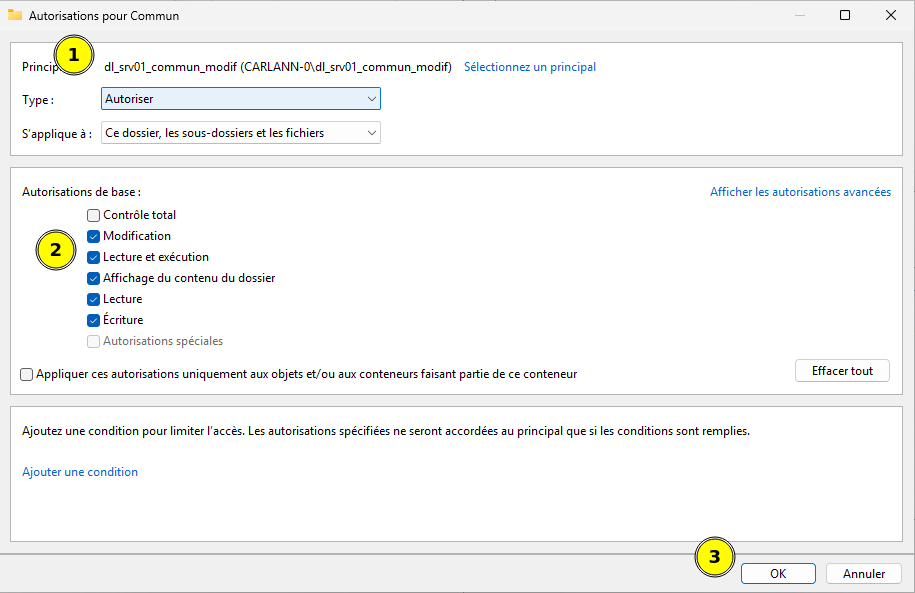The width and height of the screenshot is (915, 593).
Task: Check the Contrôle total checkbox
Action: click(x=93, y=215)
